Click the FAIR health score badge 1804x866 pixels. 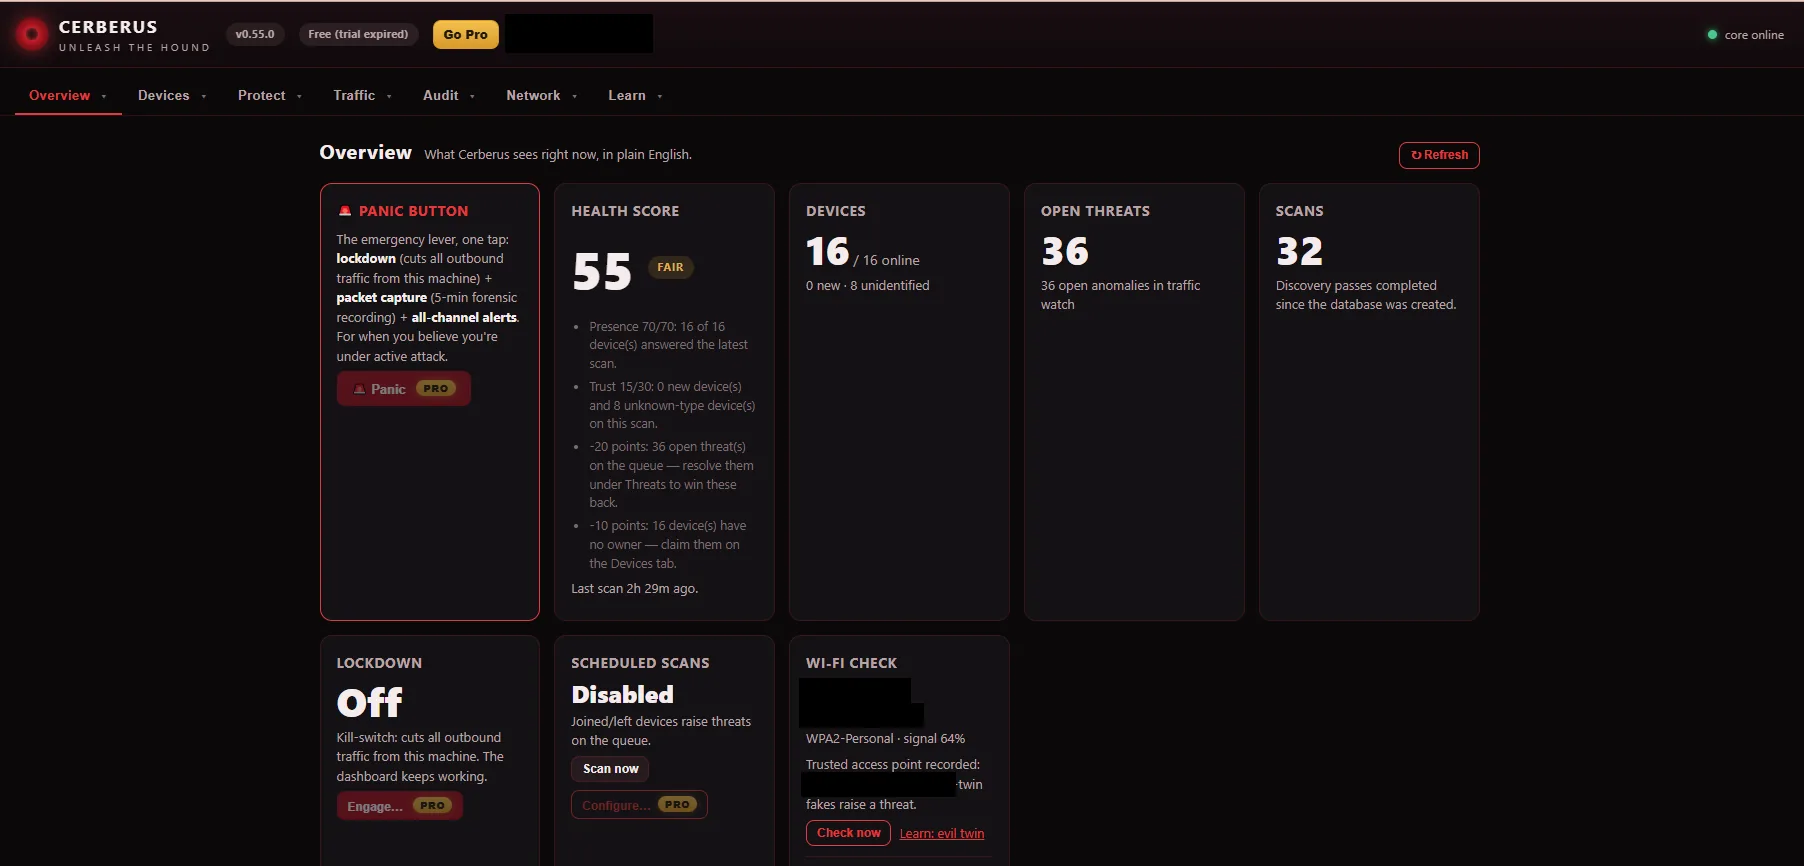coord(671,267)
